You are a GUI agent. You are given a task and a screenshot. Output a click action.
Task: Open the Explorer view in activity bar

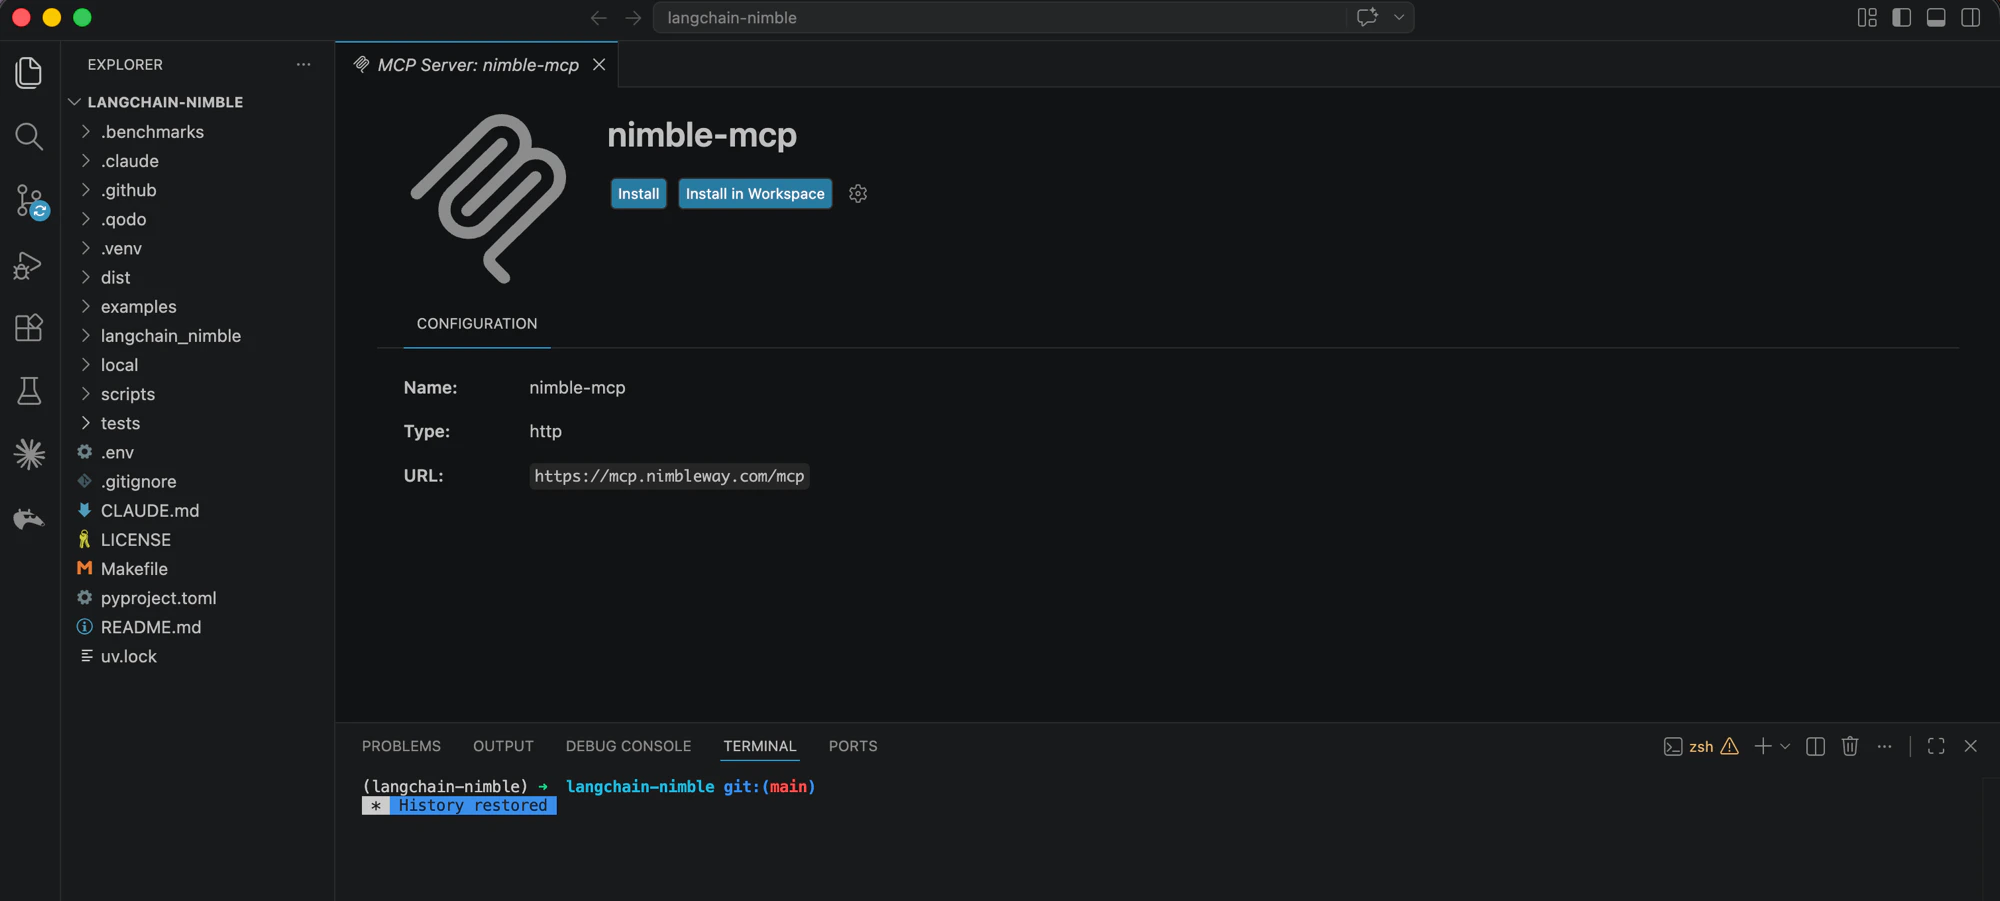[x=29, y=72]
